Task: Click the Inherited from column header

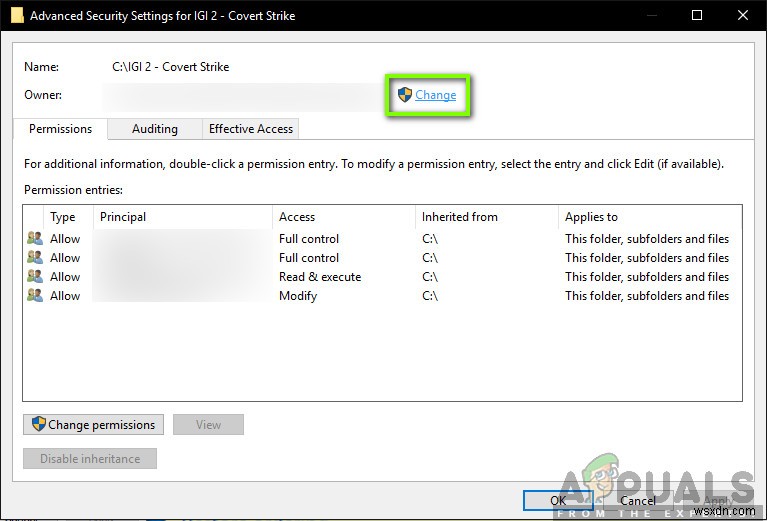Action: [459, 217]
